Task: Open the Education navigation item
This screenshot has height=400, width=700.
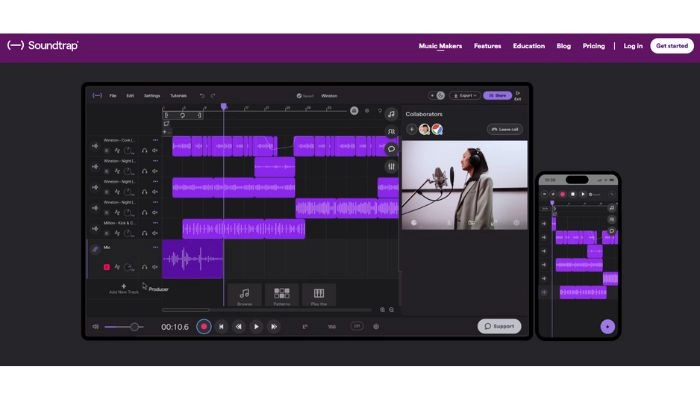Action: (529, 46)
